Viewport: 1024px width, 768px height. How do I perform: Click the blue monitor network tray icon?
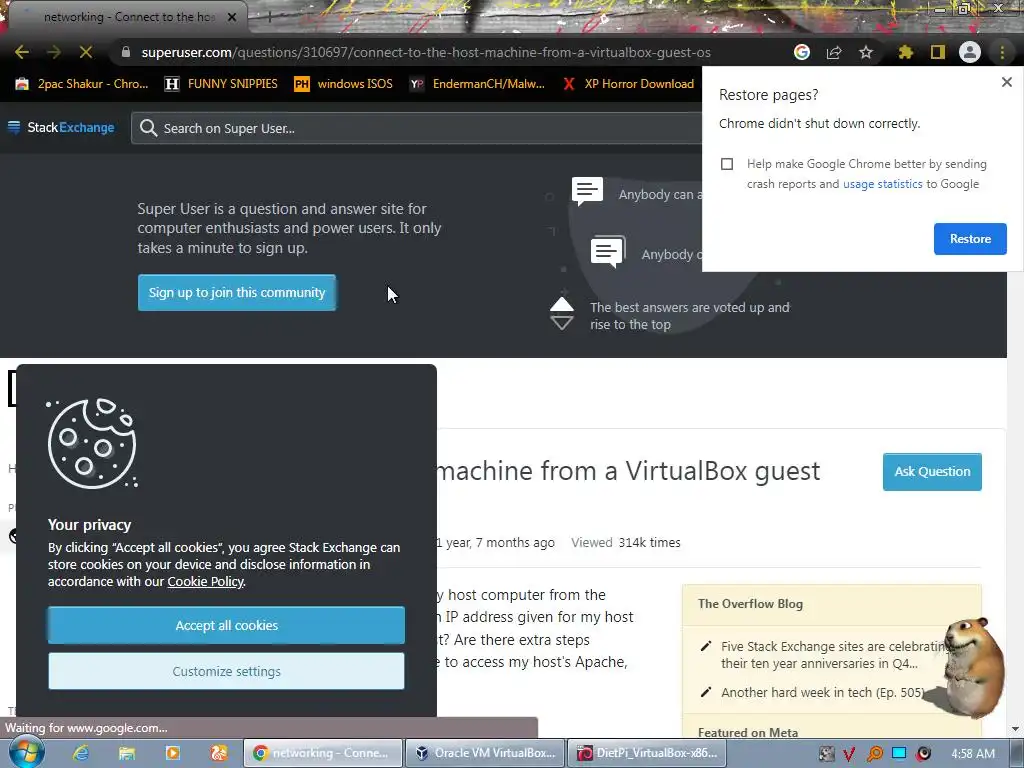pyautogui.click(x=899, y=754)
